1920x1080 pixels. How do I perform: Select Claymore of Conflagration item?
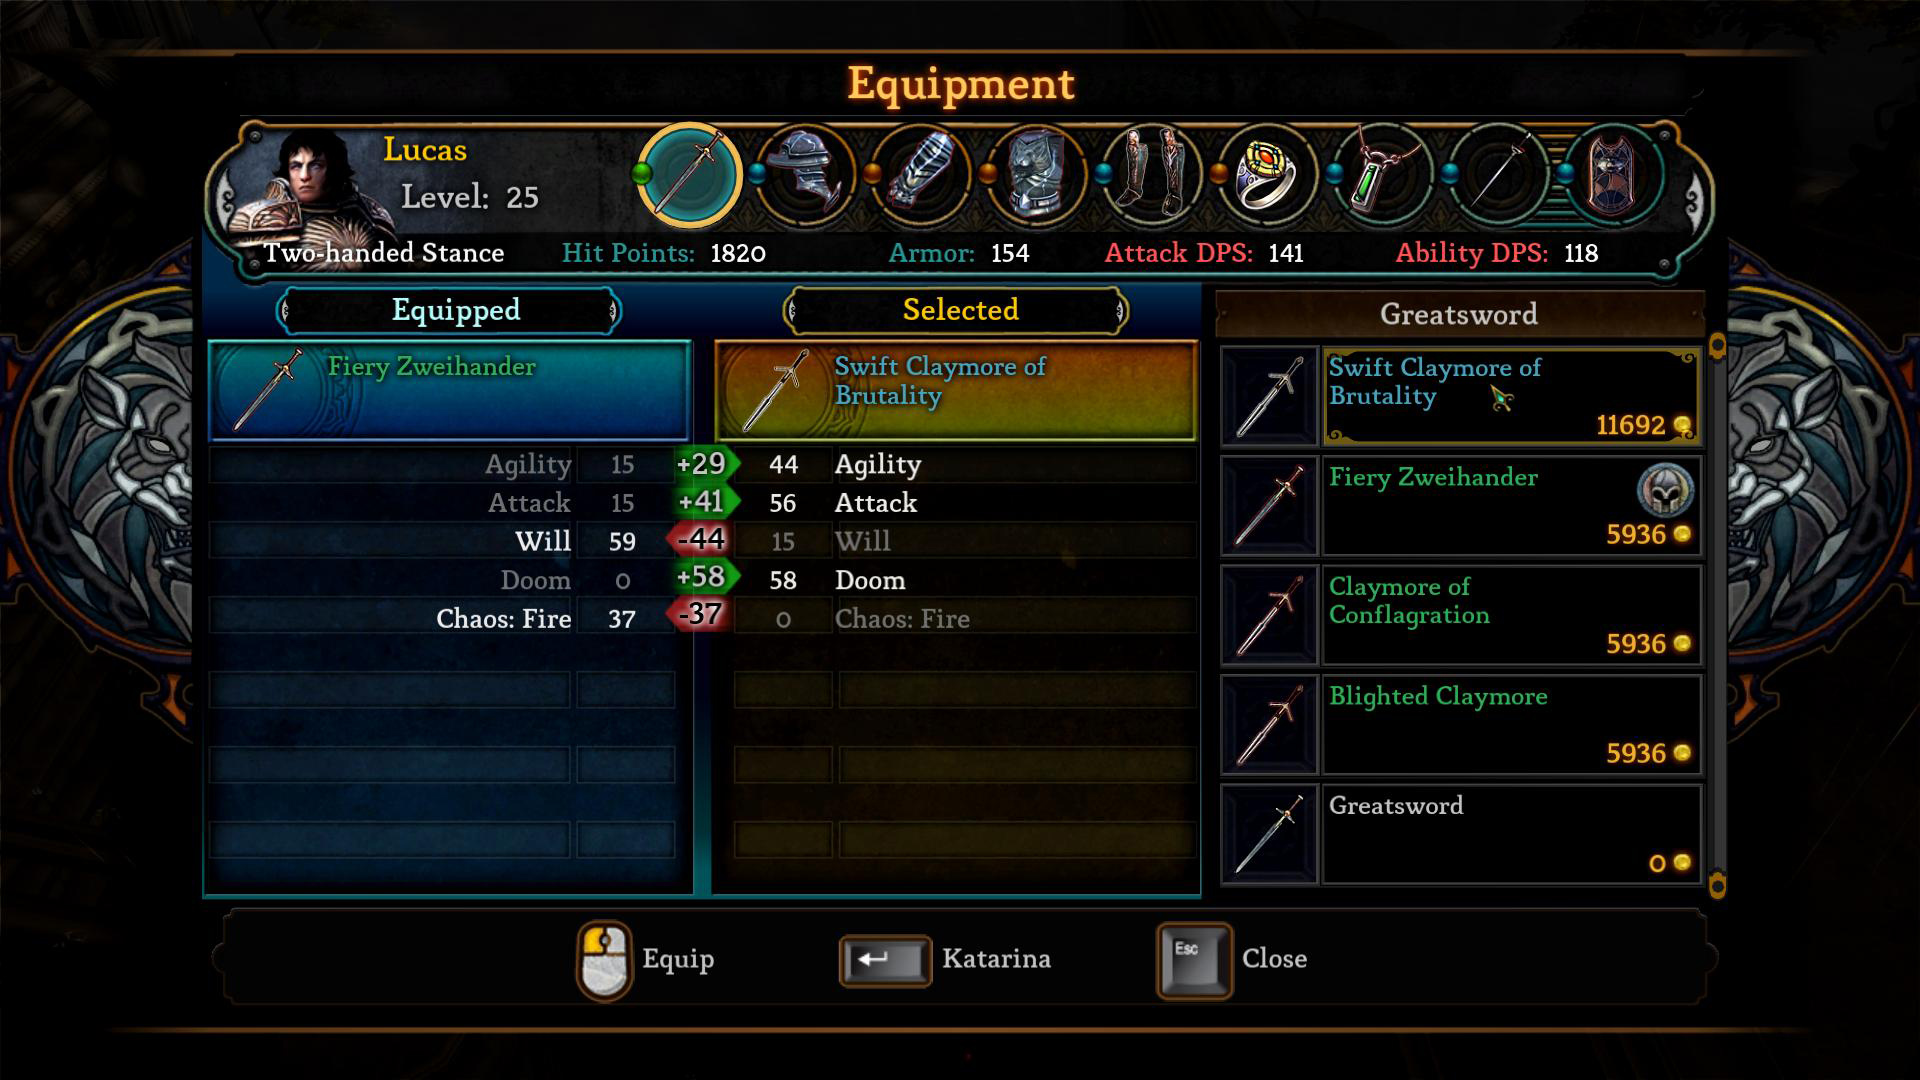point(1461,615)
